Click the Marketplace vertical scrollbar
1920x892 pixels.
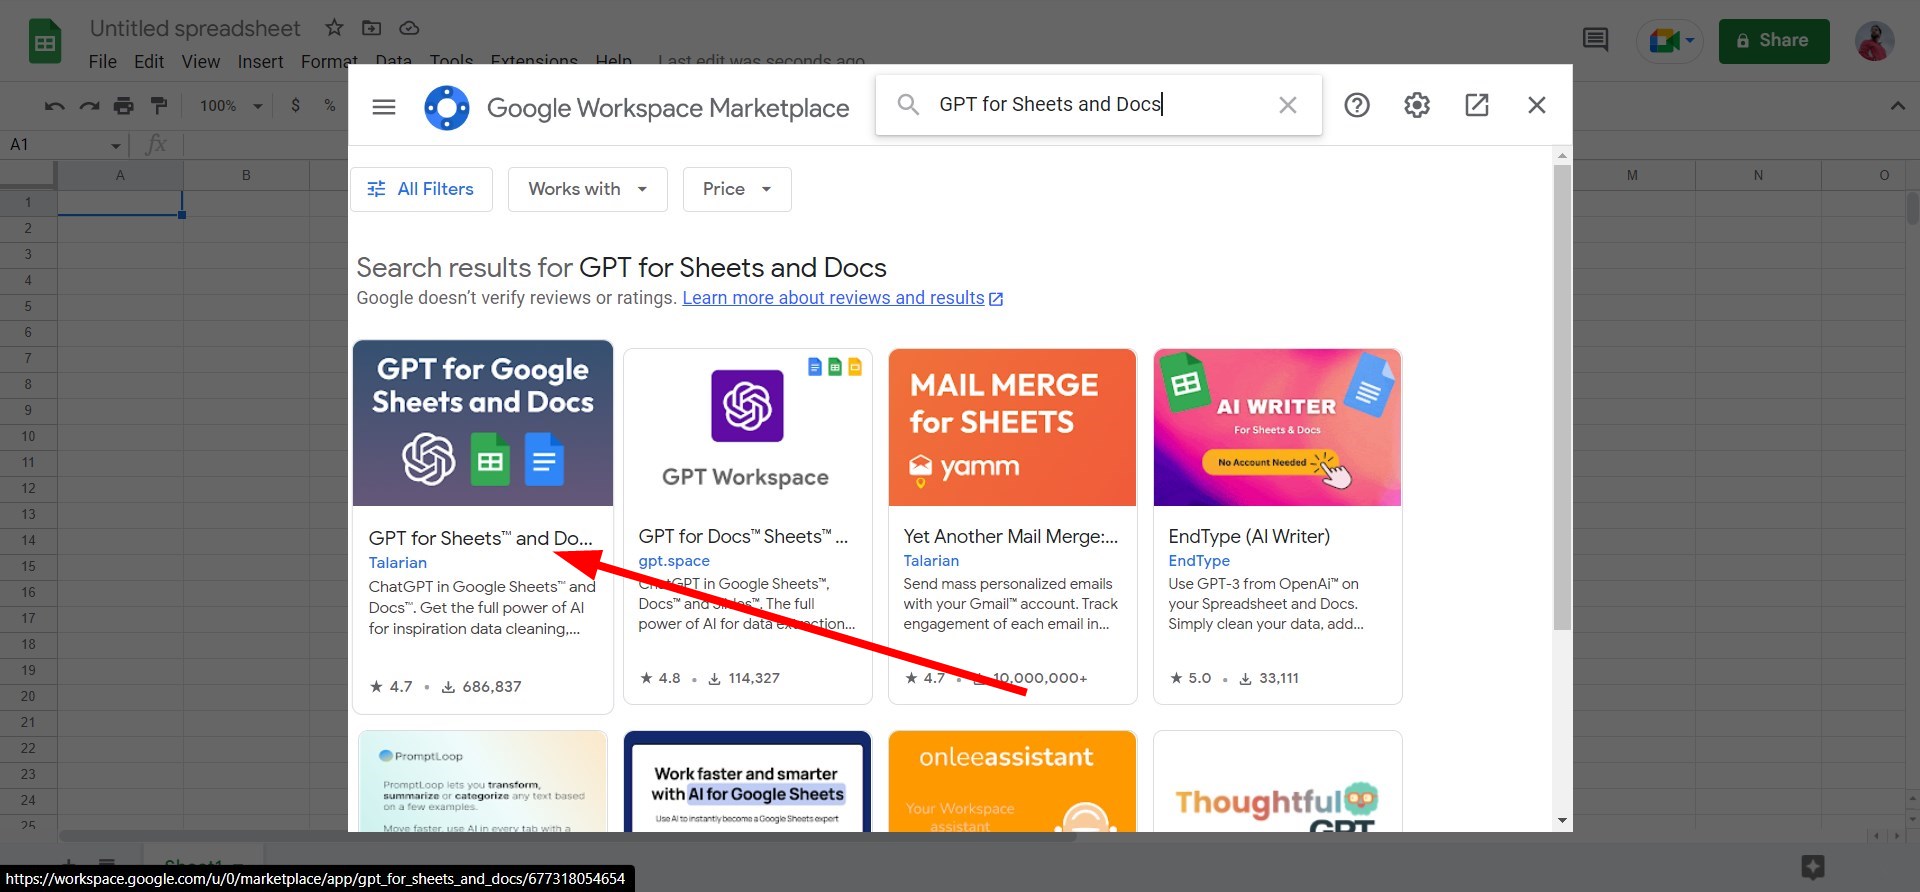[1562, 398]
